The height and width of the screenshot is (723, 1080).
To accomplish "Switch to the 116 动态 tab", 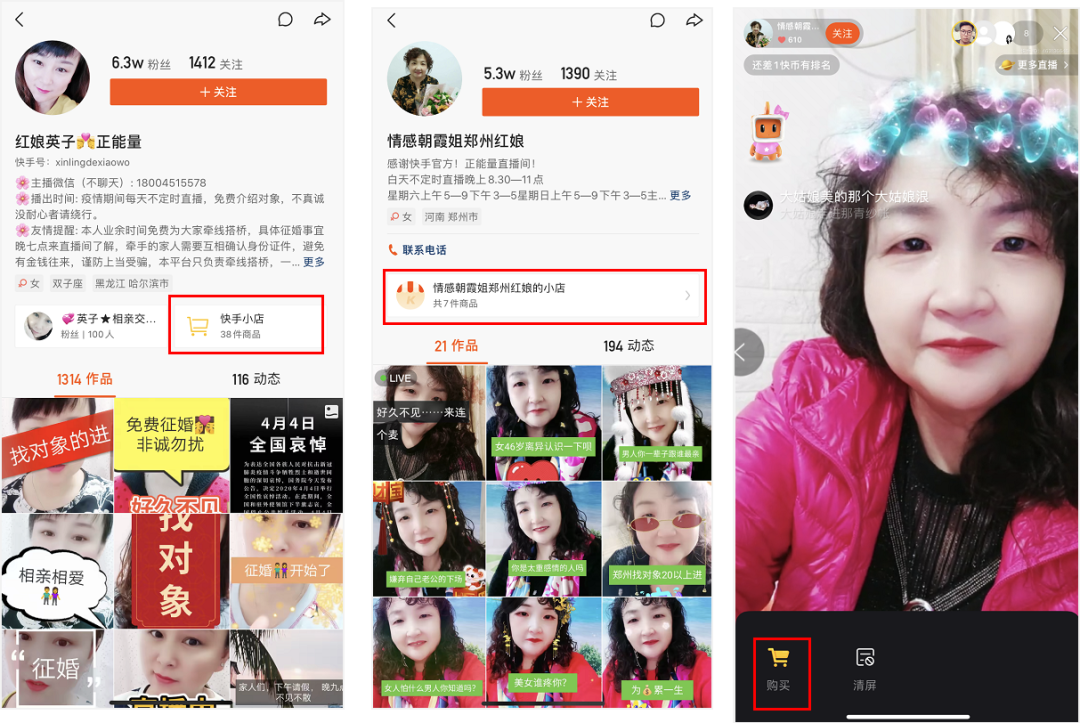I will 256,379.
